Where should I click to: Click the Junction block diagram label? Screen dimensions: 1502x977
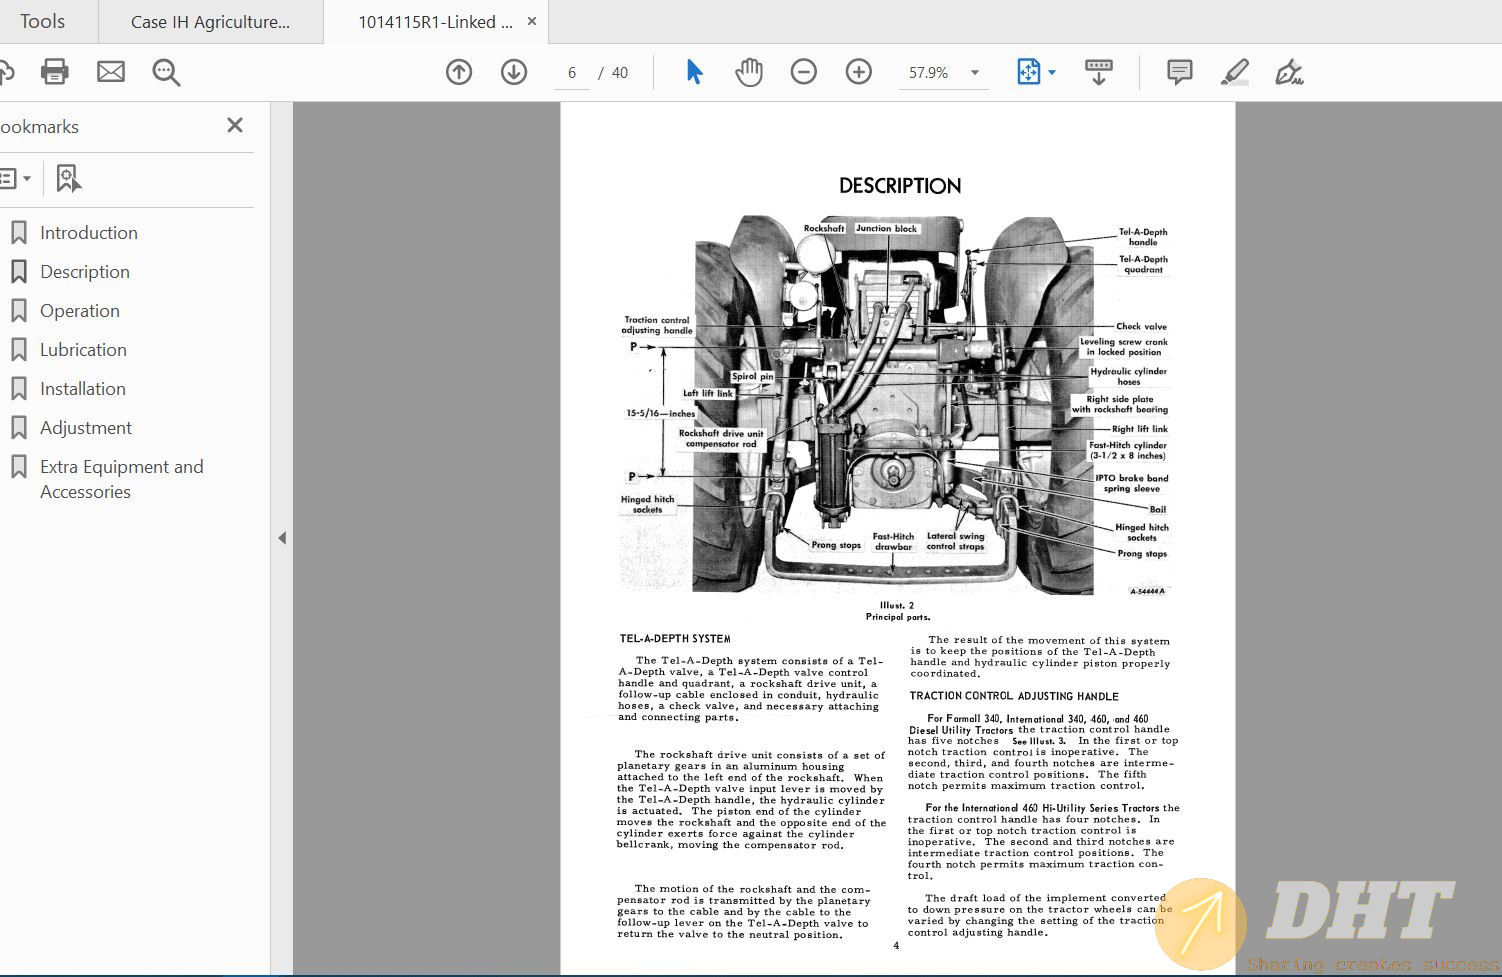(887, 228)
